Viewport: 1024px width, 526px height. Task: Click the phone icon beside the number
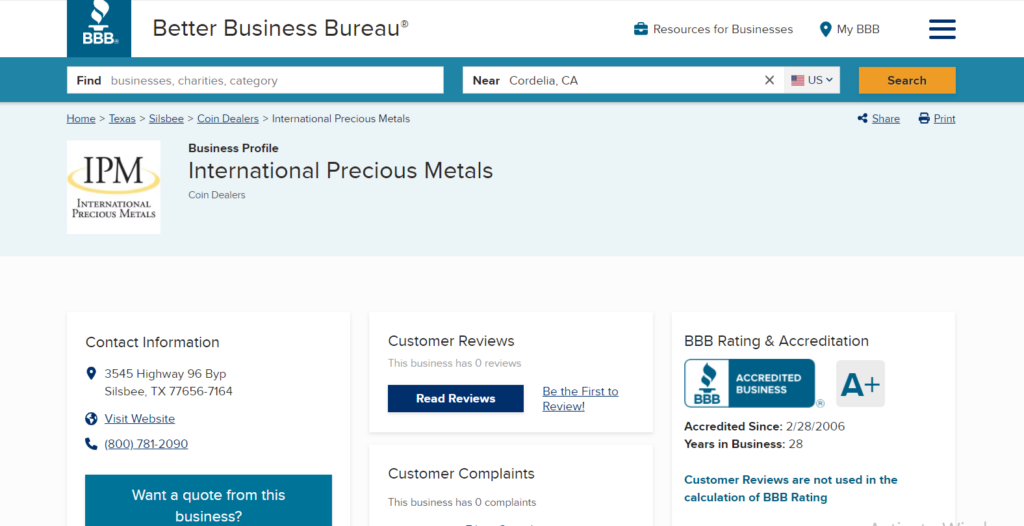pos(91,444)
